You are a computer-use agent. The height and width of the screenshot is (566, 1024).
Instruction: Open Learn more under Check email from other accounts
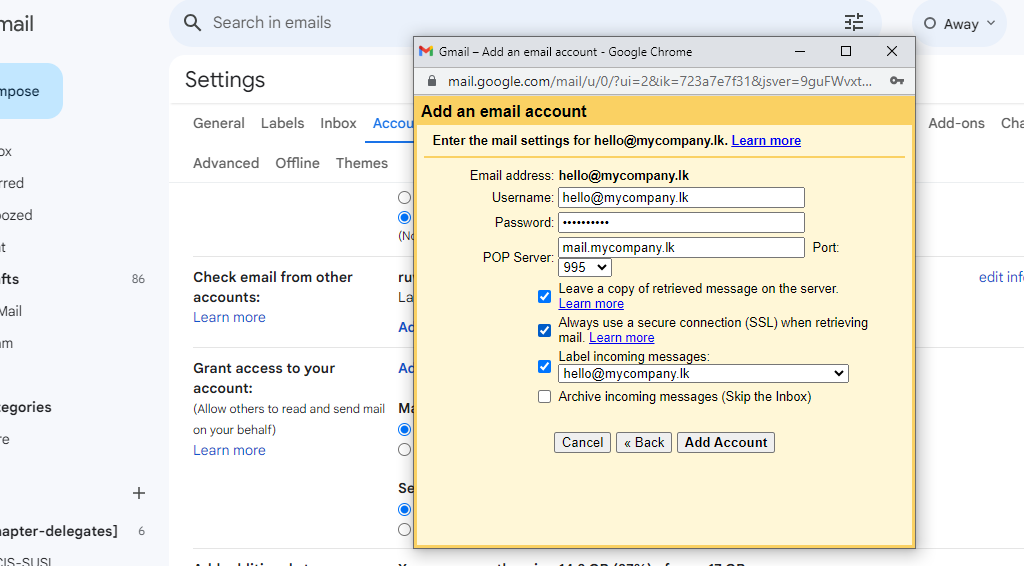(x=229, y=317)
